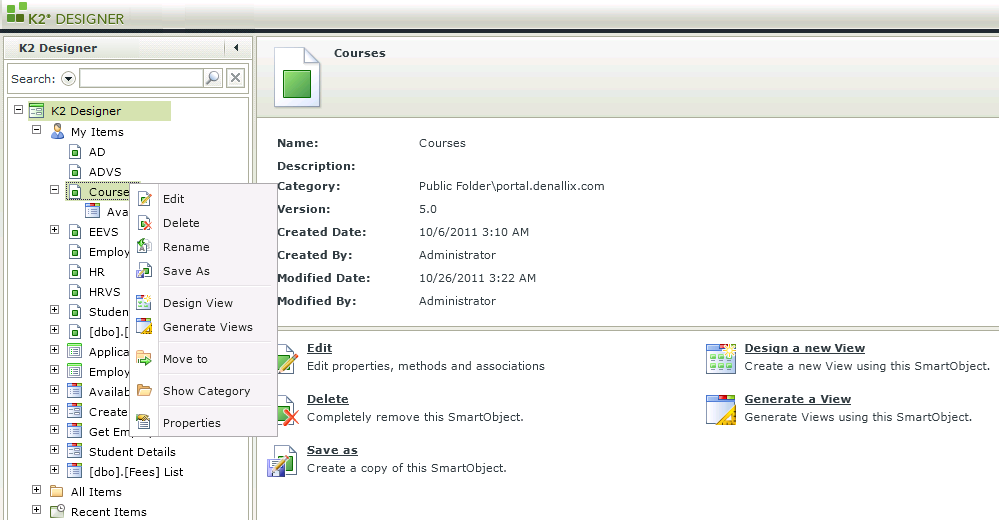Viewport: 999px width, 520px height.
Task: Collapse the K2 Designer root node
Action: pos(18,110)
